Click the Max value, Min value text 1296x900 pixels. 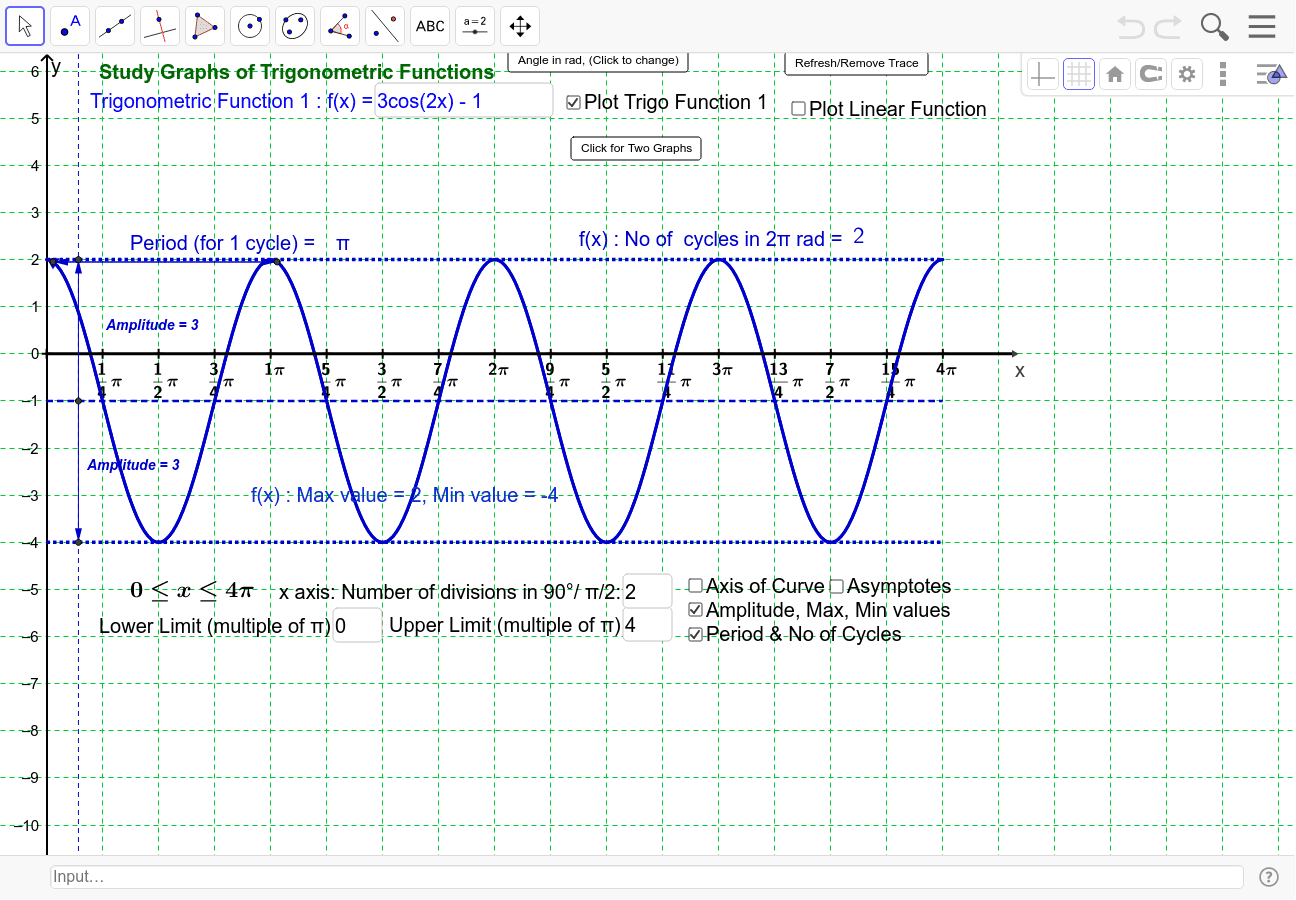click(405, 495)
